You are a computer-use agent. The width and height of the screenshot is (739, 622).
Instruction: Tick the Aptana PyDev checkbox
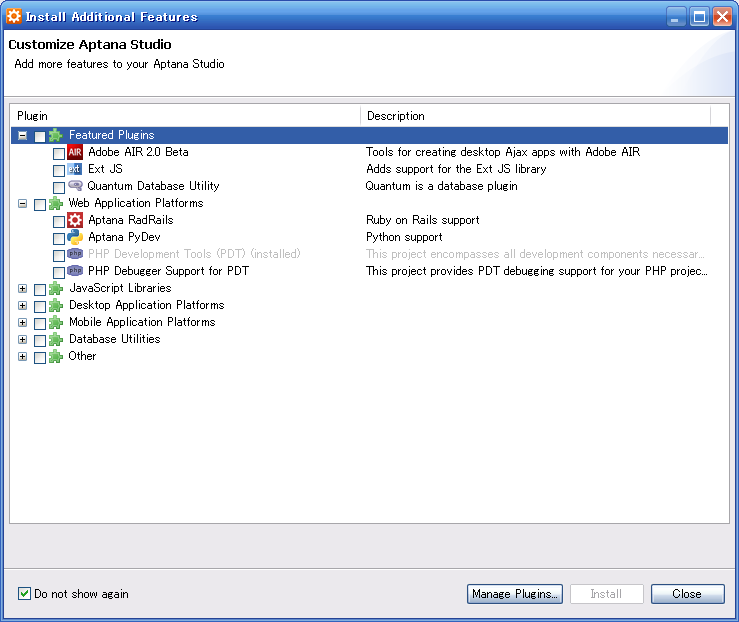59,238
